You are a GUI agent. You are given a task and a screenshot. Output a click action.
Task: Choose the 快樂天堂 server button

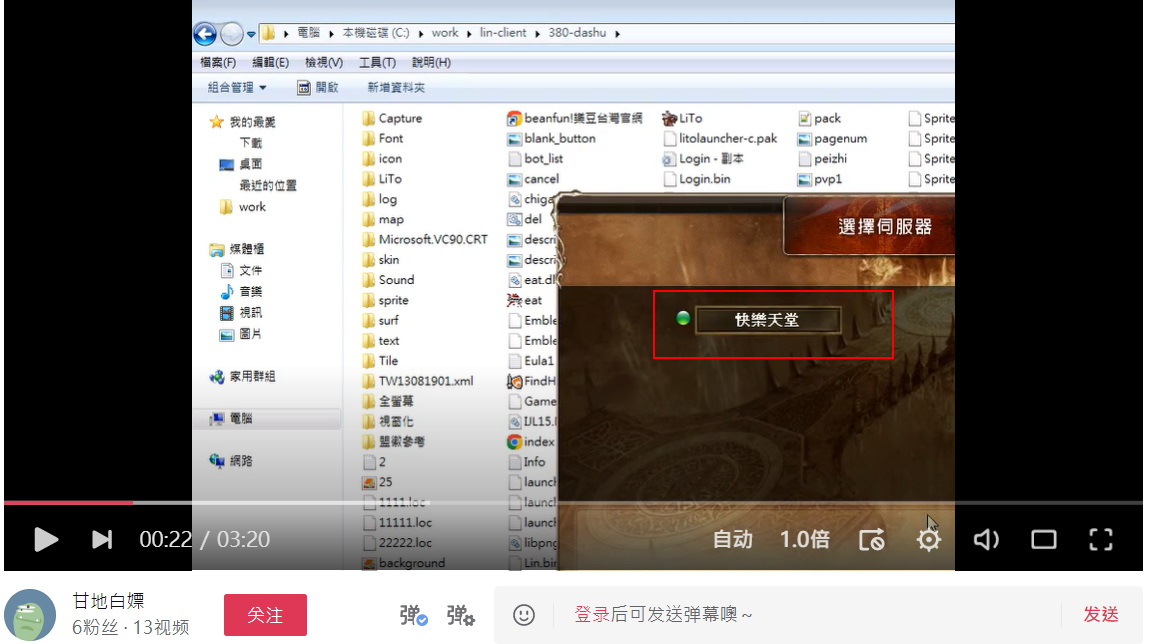767,320
